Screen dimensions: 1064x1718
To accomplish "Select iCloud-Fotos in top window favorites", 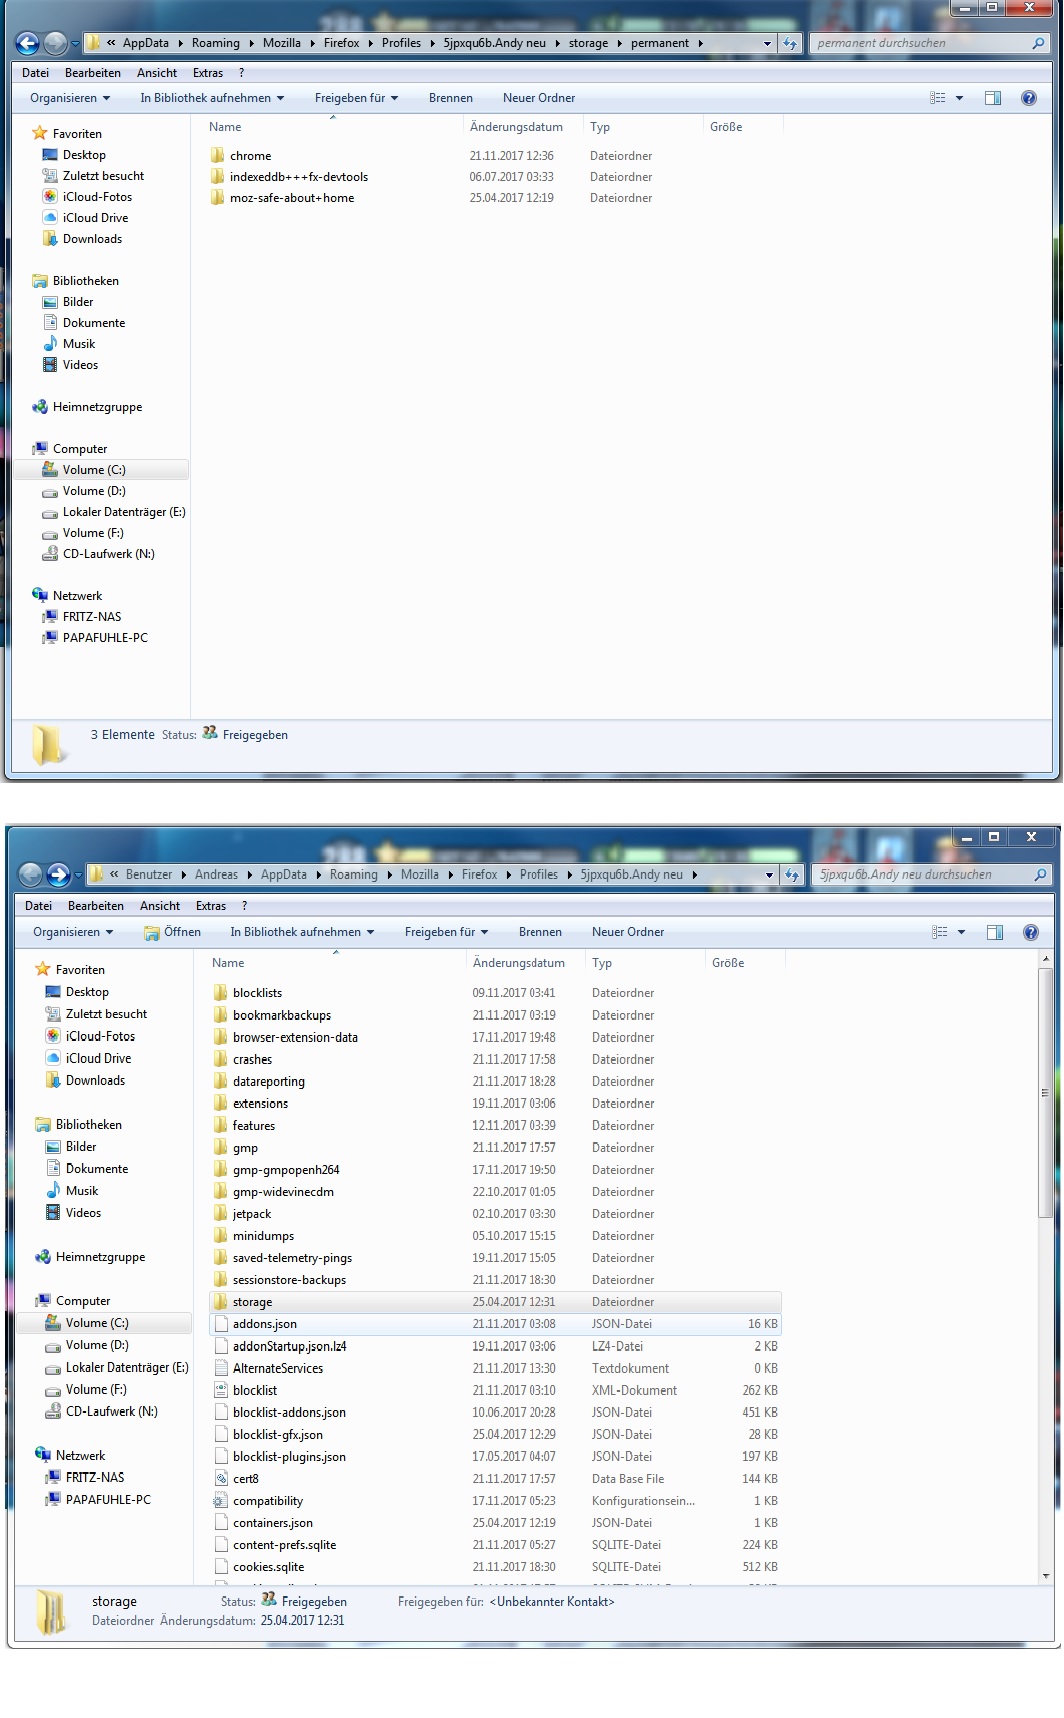I will pyautogui.click(x=97, y=197).
